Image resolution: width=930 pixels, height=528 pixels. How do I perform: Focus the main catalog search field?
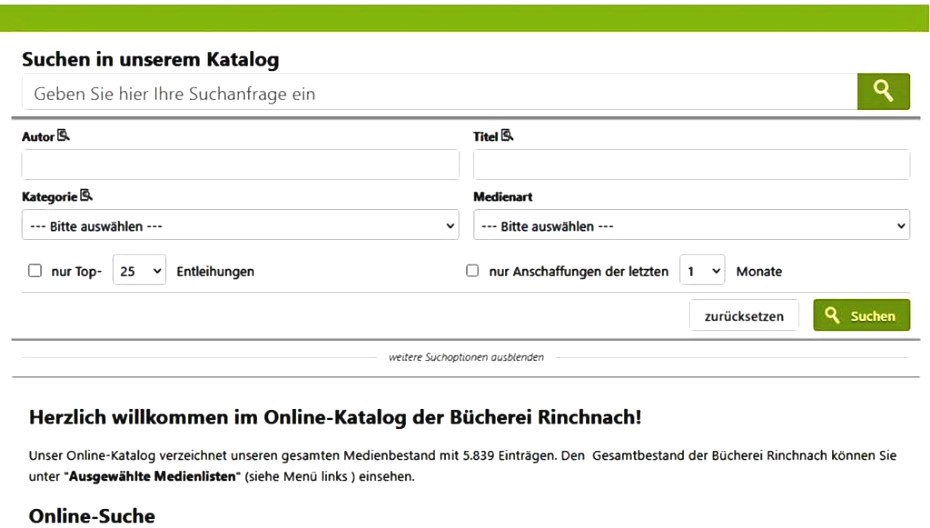439,94
